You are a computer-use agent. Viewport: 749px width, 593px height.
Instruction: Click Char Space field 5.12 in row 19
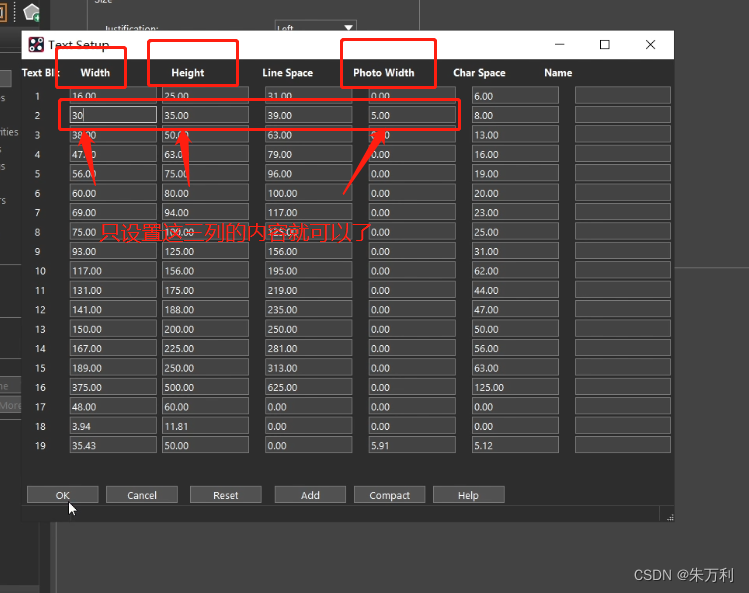coord(515,445)
